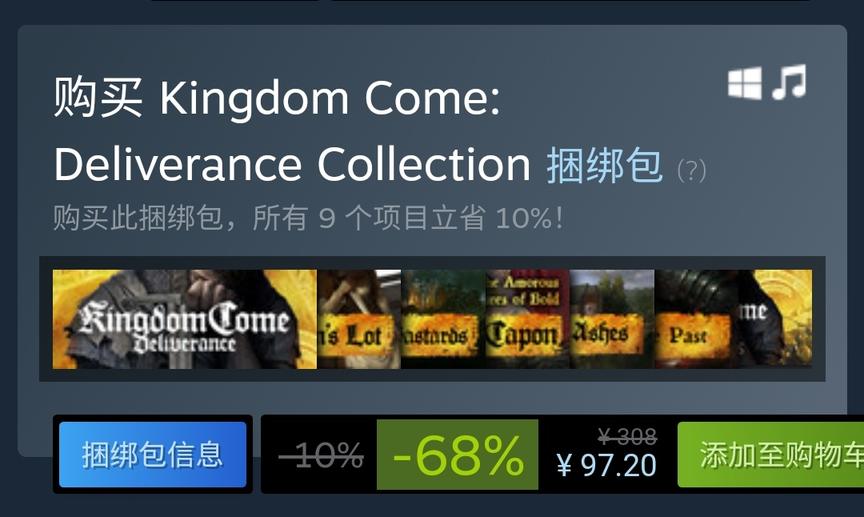Click the music note soundtrack icon
This screenshot has height=517, width=864.
[789, 82]
